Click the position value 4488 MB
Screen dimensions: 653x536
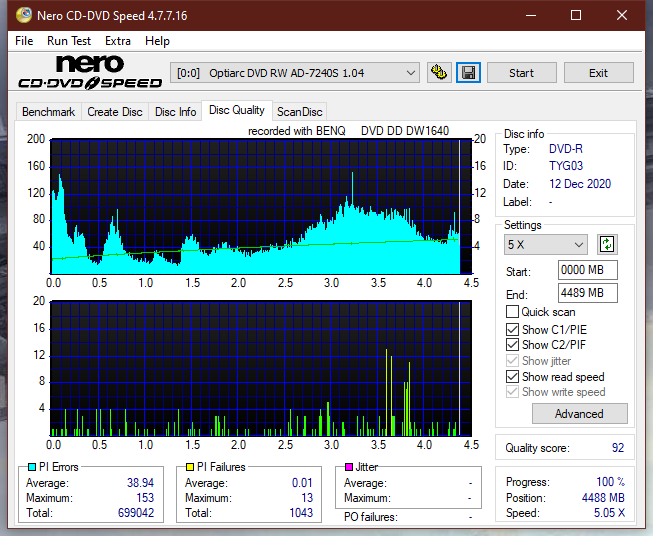(603, 498)
